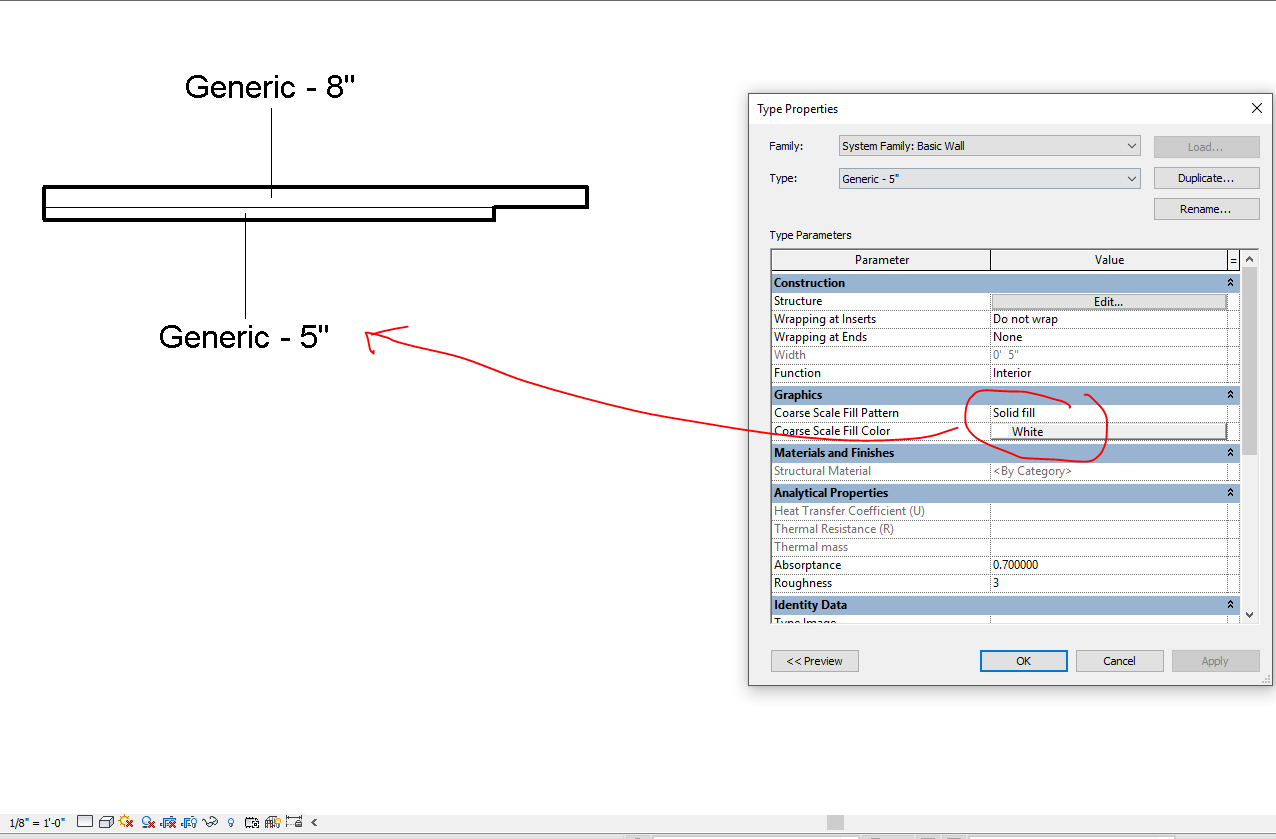Viewport: 1276px width, 839px height.
Task: Confirm changes with the OK button
Action: [x=1023, y=660]
